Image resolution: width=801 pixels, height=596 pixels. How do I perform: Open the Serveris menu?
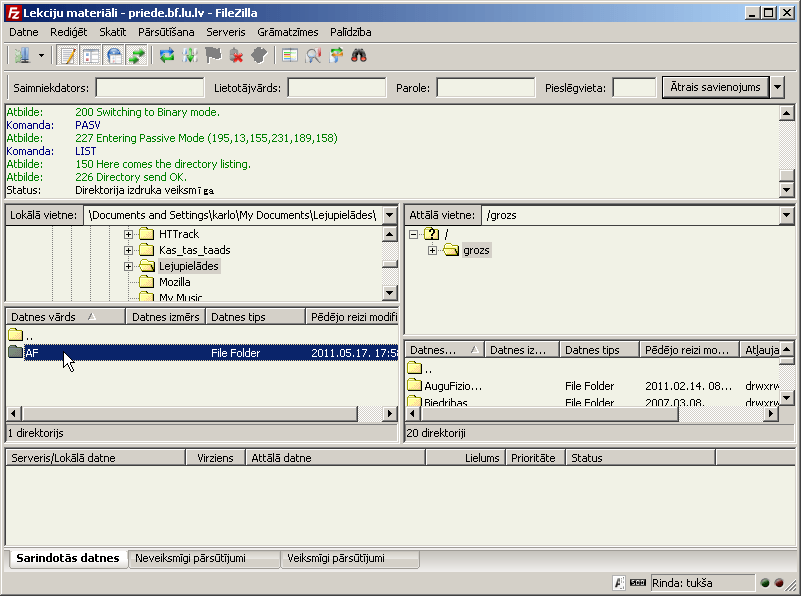pos(226,32)
